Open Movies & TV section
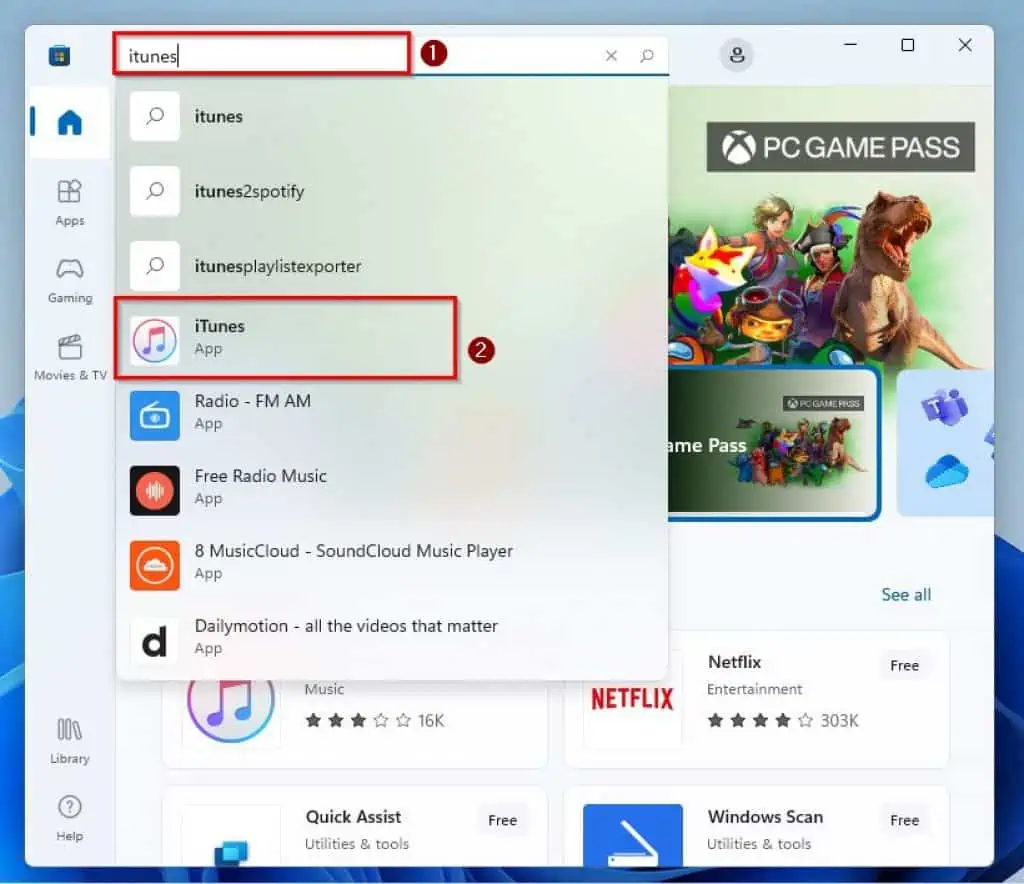 click(69, 357)
